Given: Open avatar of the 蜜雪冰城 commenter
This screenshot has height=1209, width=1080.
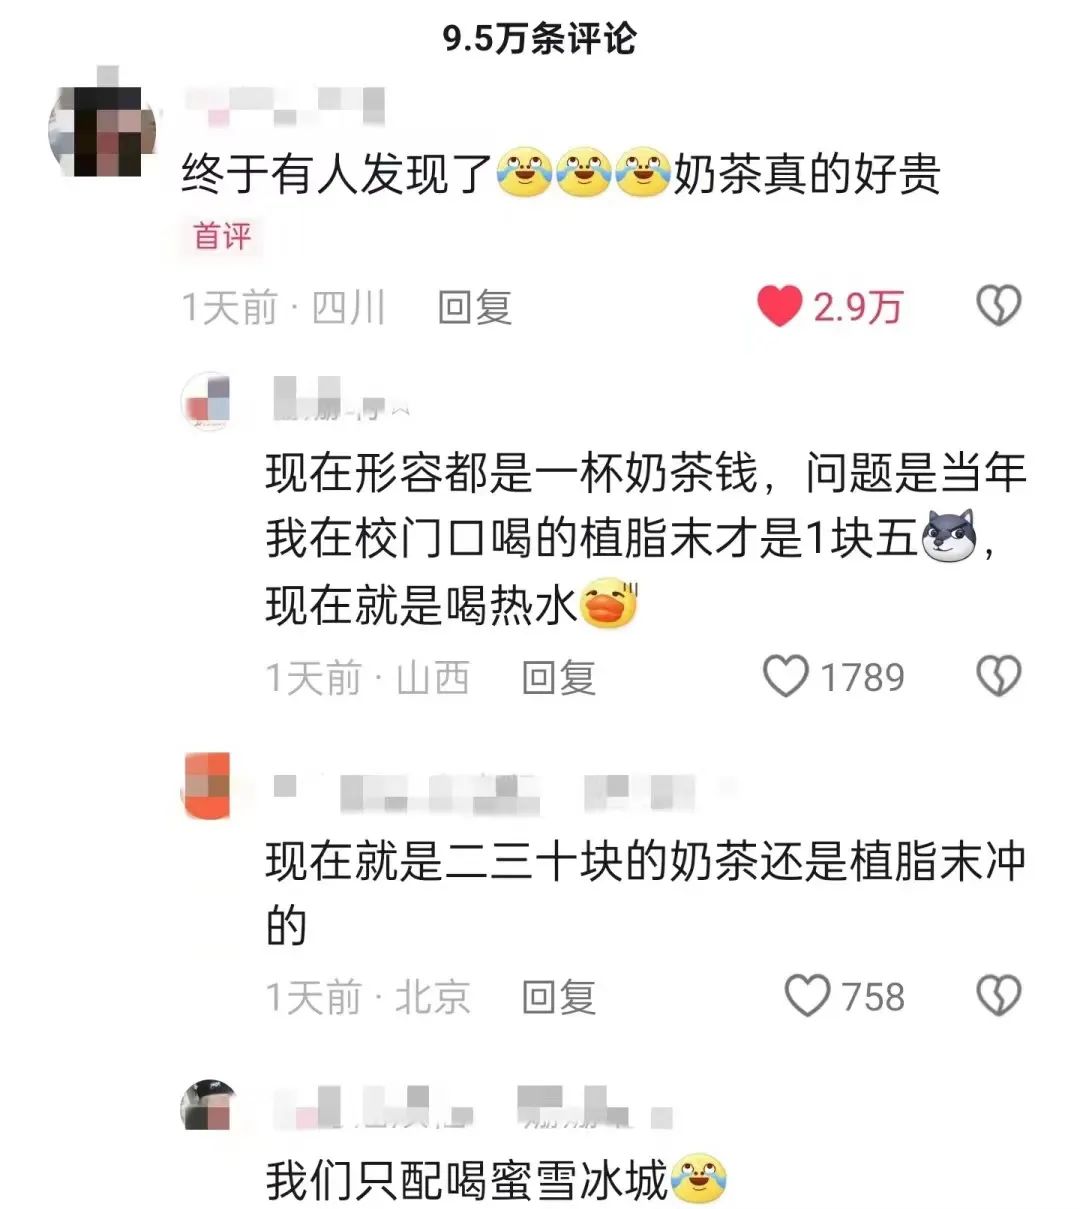Looking at the screenshot, I should pyautogui.click(x=206, y=1105).
